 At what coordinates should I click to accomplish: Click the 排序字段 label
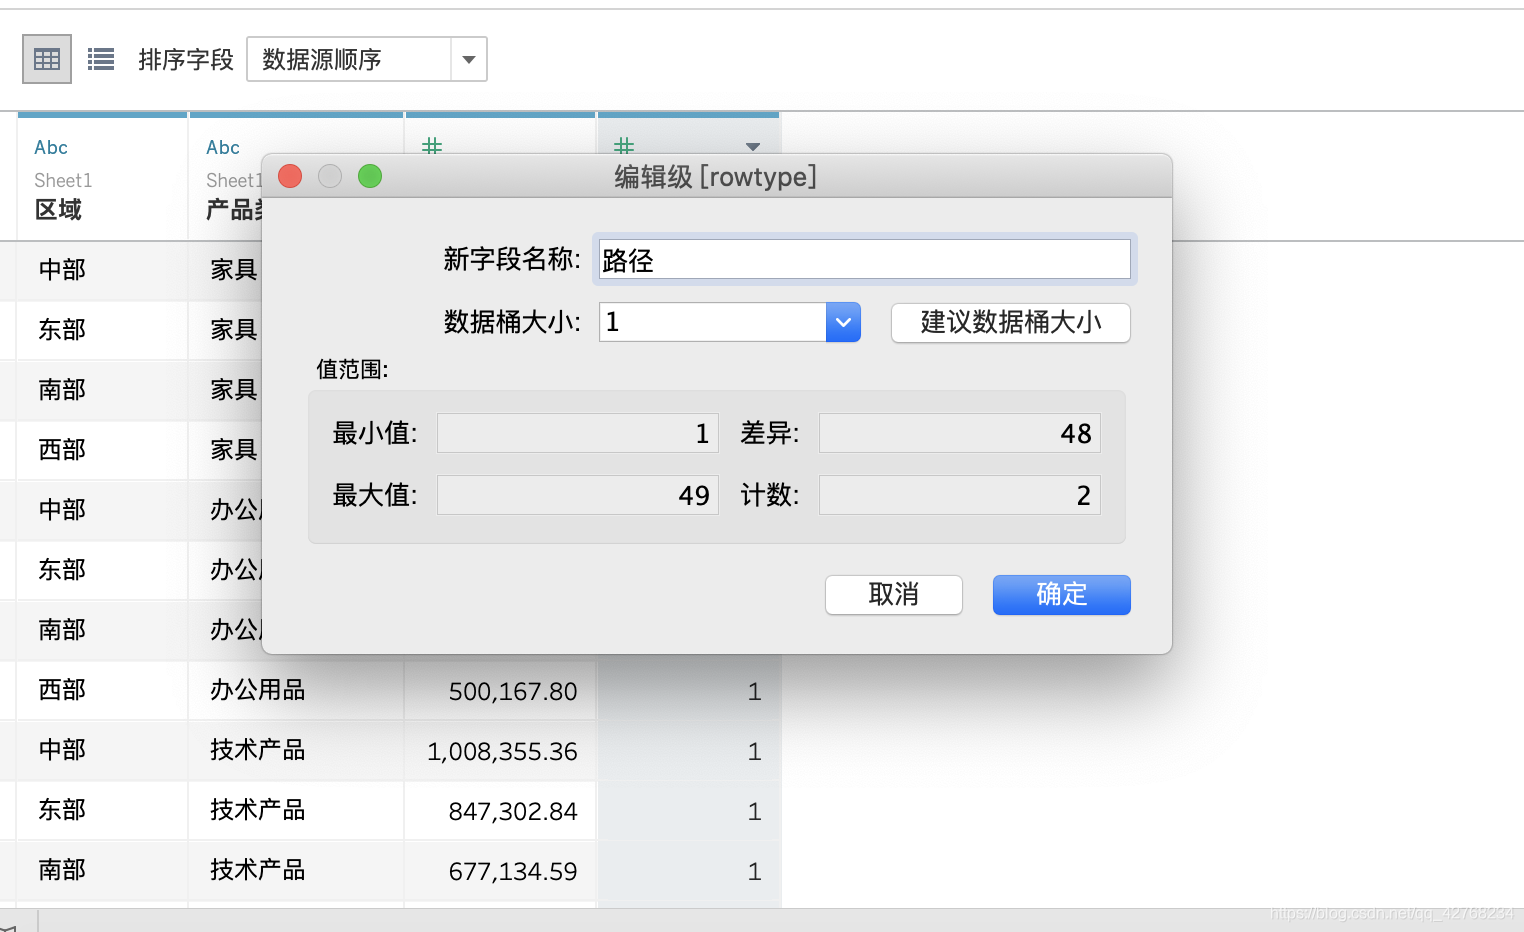(x=186, y=60)
